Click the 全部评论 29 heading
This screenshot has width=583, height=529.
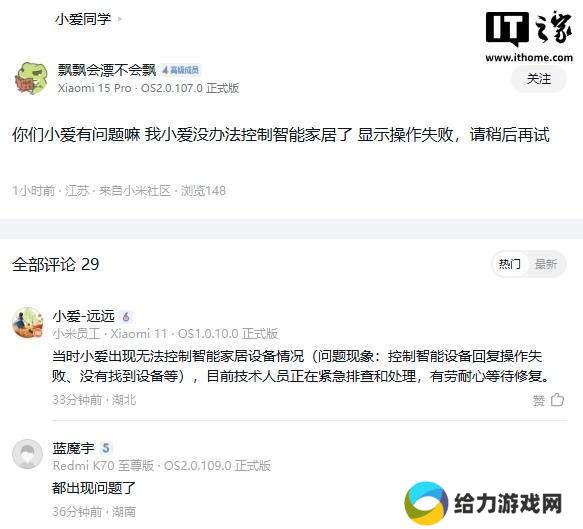(x=56, y=264)
